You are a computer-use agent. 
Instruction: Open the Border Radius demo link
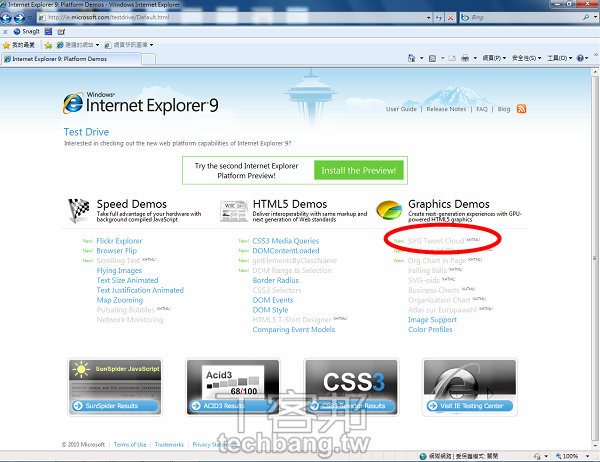pyautogui.click(x=276, y=280)
